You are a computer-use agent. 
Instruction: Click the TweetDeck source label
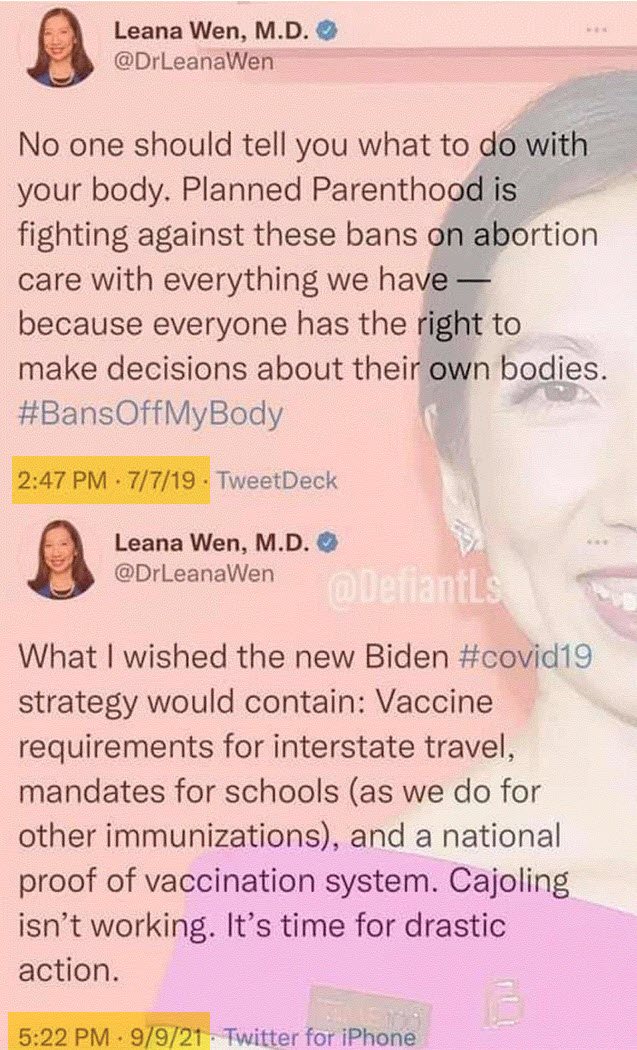tap(277, 481)
